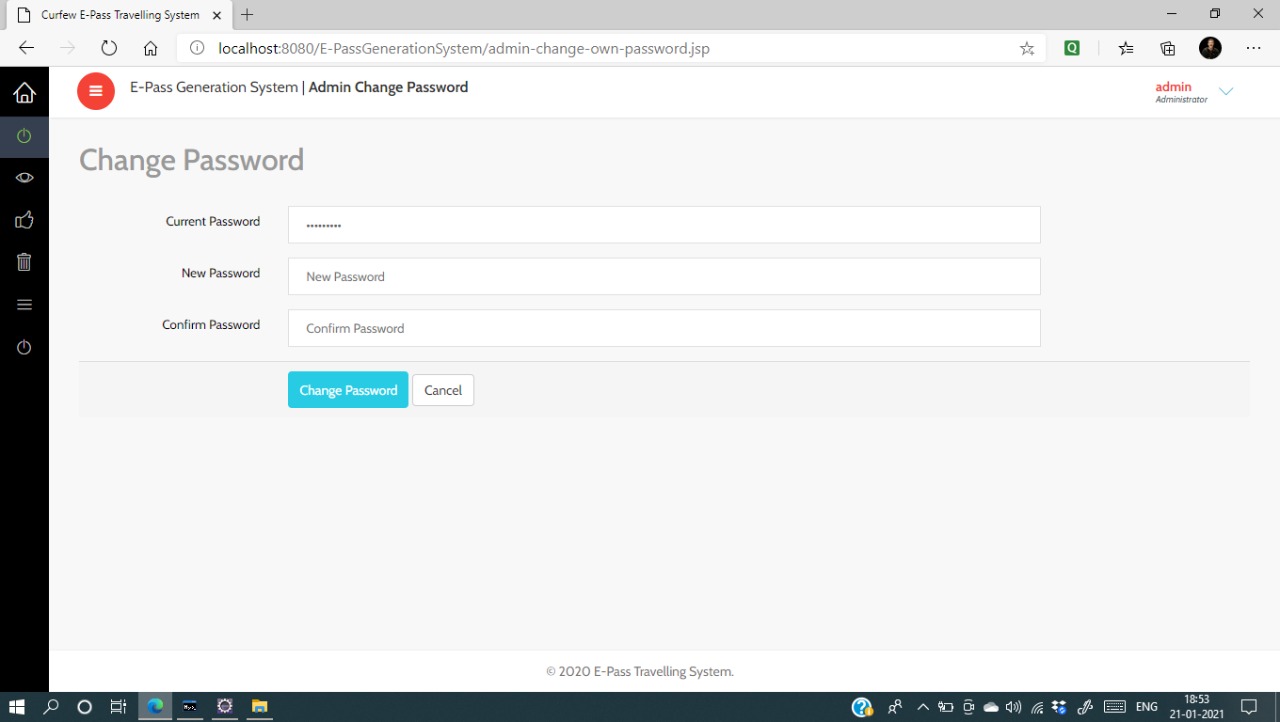Open the Favorites list icon
This screenshot has width=1280, height=722.
click(x=1126, y=48)
